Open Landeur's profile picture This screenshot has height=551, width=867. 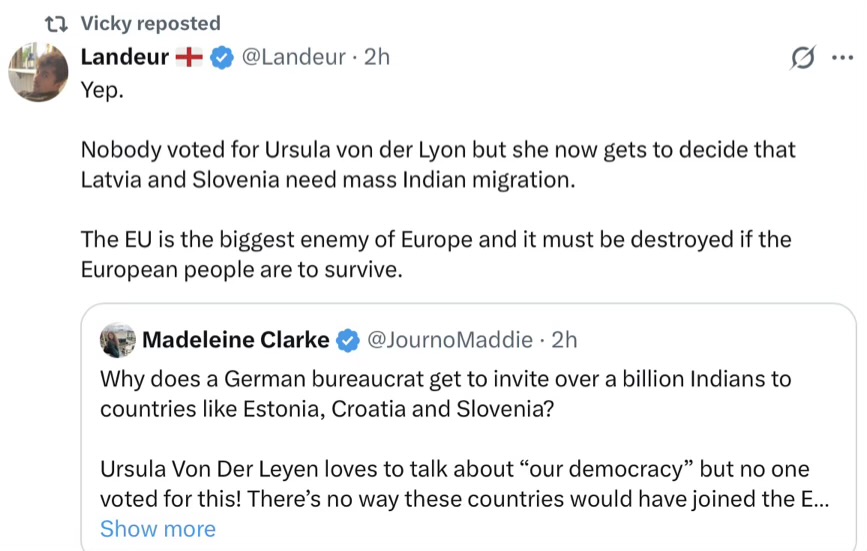click(x=39, y=72)
